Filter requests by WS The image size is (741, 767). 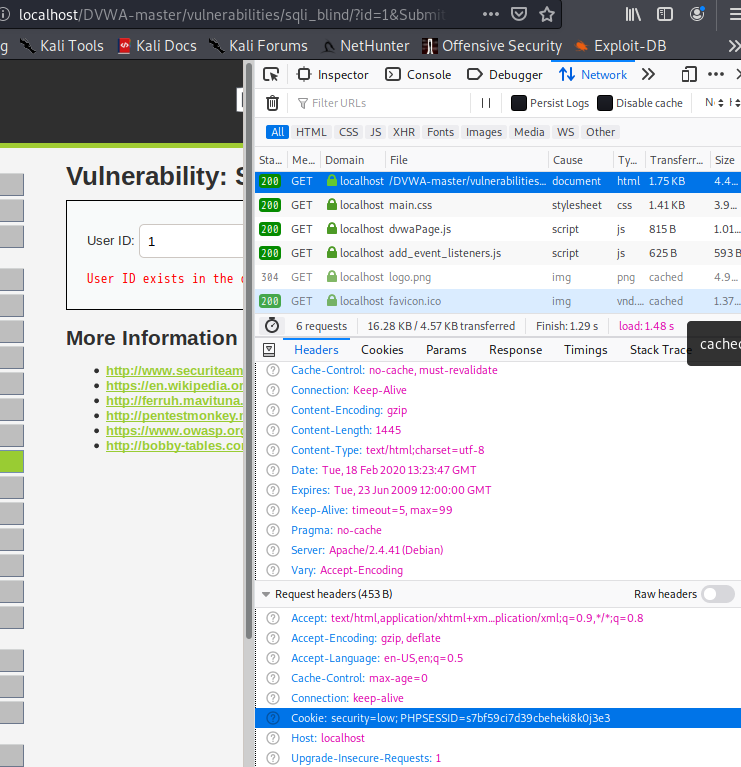click(x=565, y=132)
